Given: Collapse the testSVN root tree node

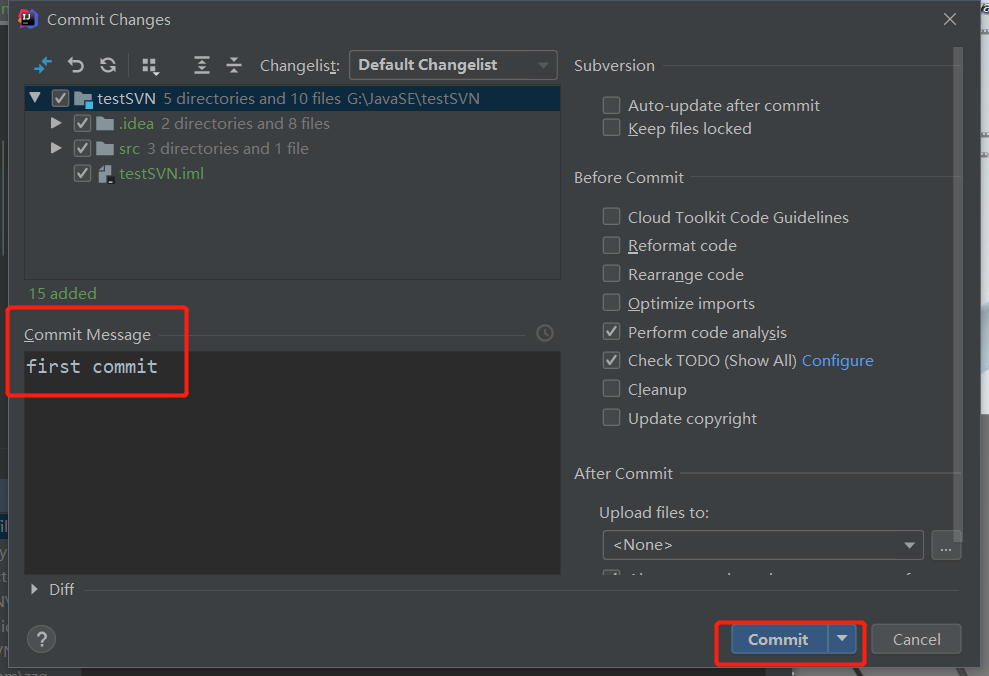Looking at the screenshot, I should coord(35,98).
